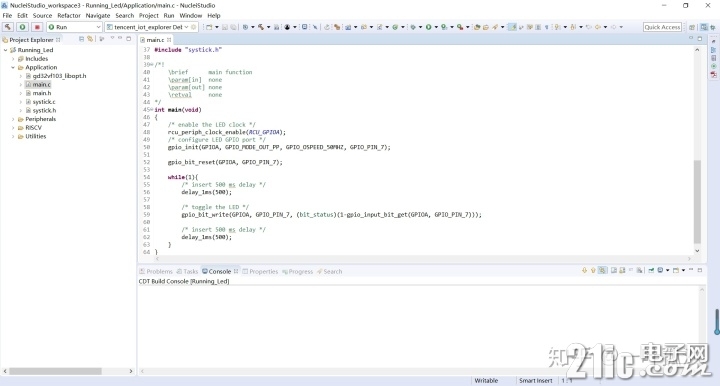Switch to the Search tab
Viewport: 720px width, 386px height.
tap(329, 271)
